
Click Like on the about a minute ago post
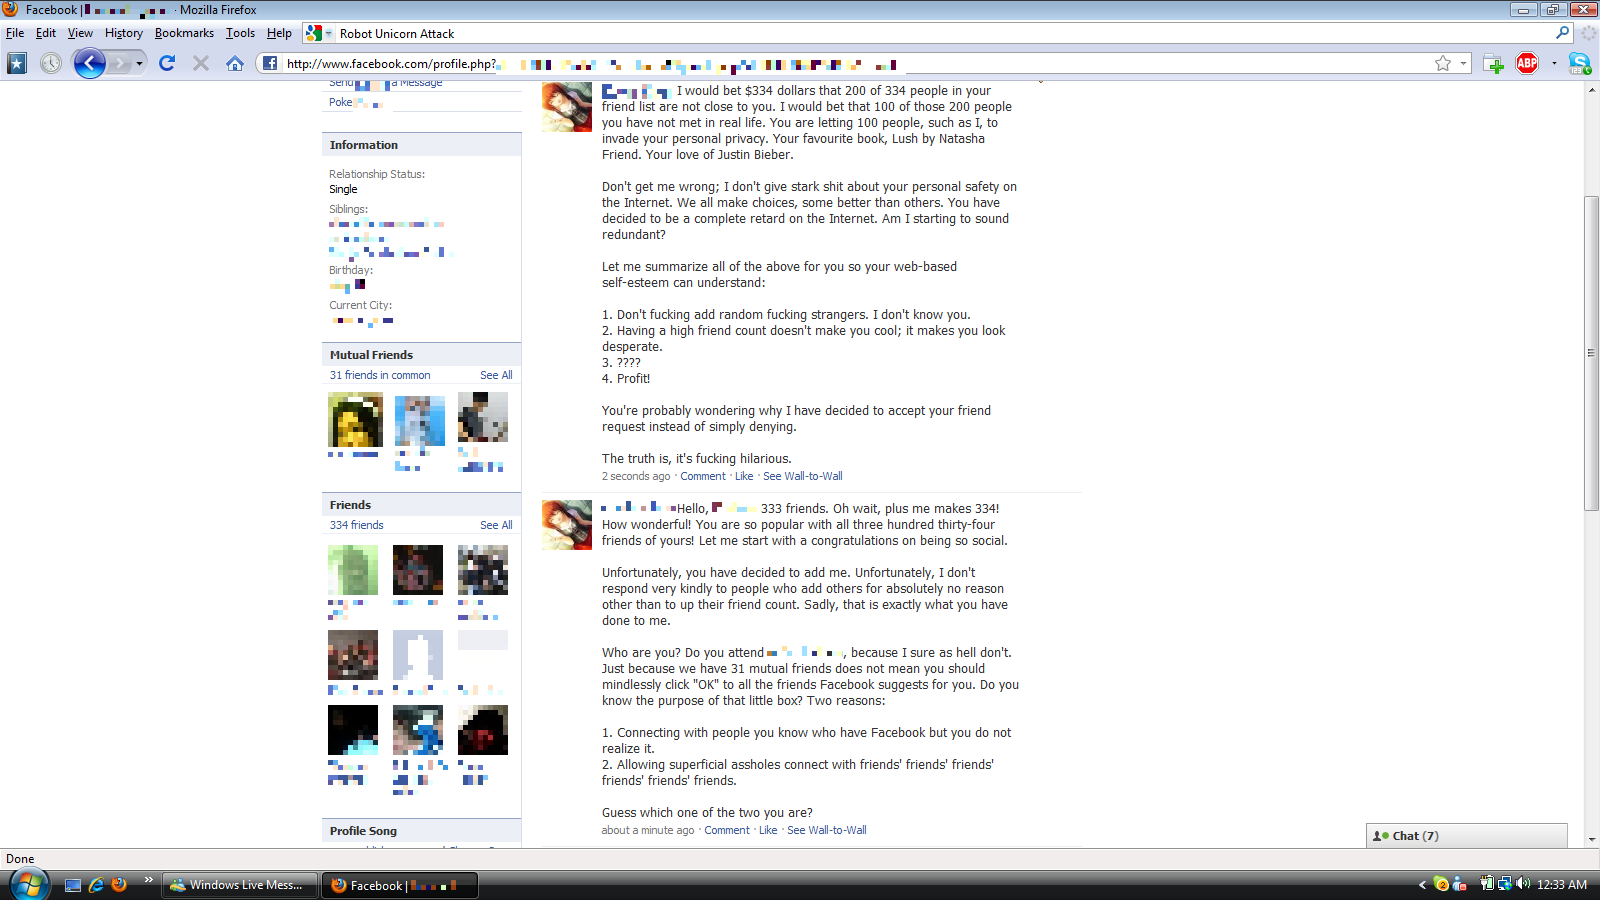click(768, 830)
